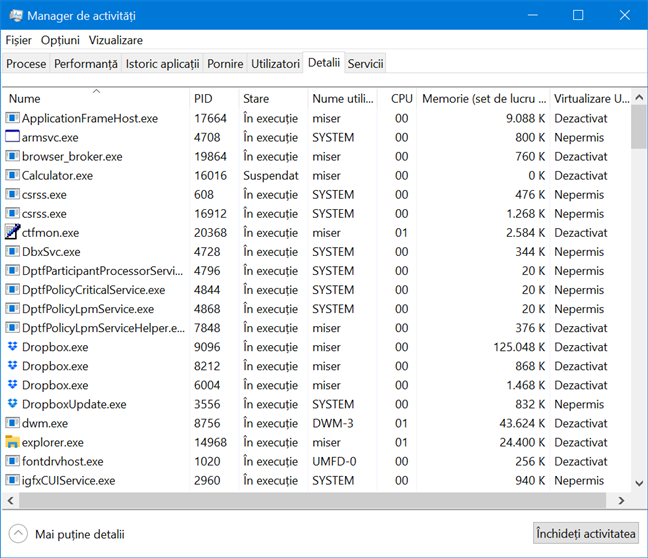Click the 43.624 K memory value

[x=522, y=423]
